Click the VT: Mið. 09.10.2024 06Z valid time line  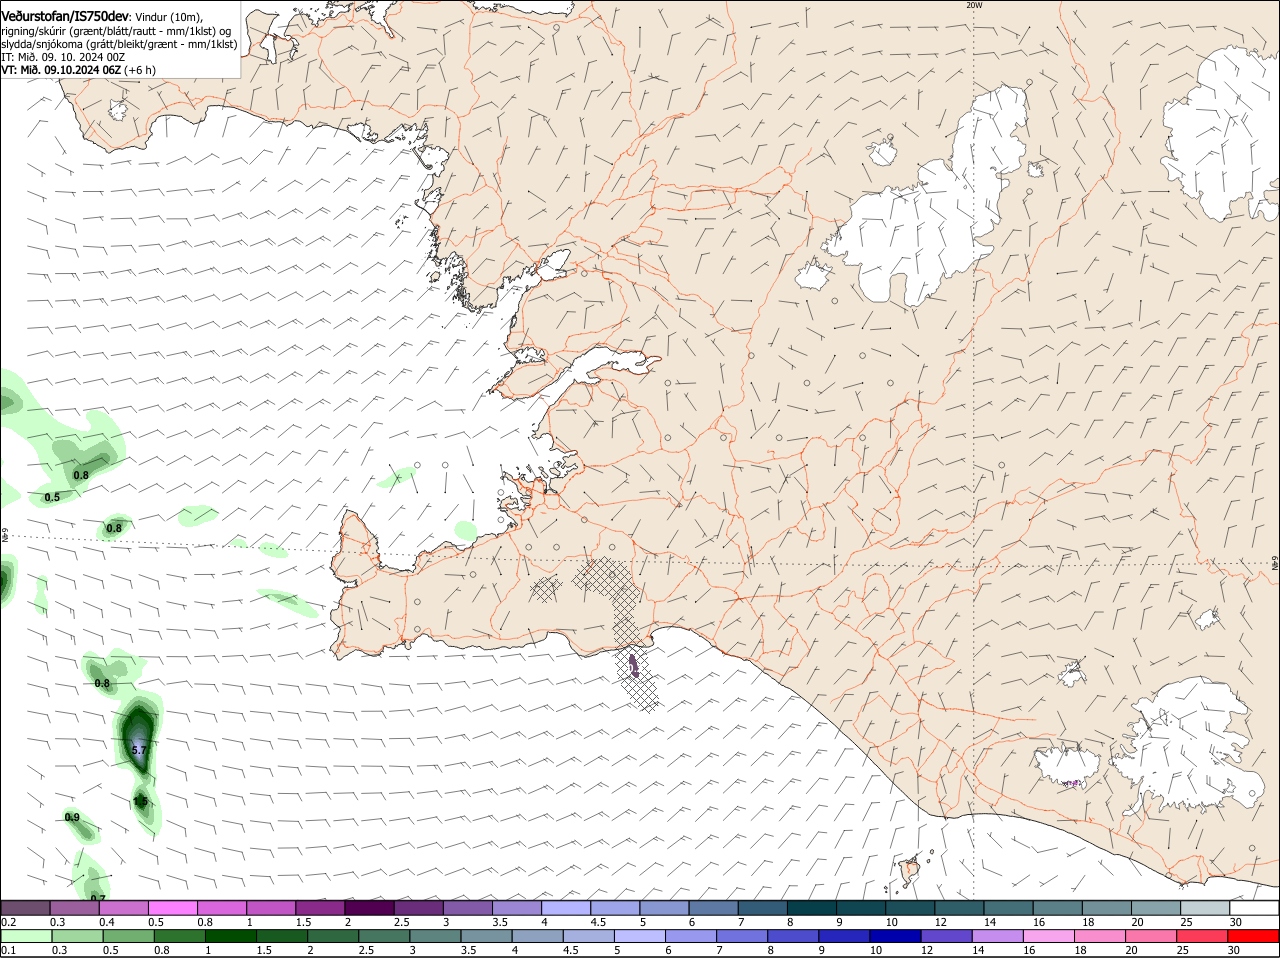click(78, 69)
